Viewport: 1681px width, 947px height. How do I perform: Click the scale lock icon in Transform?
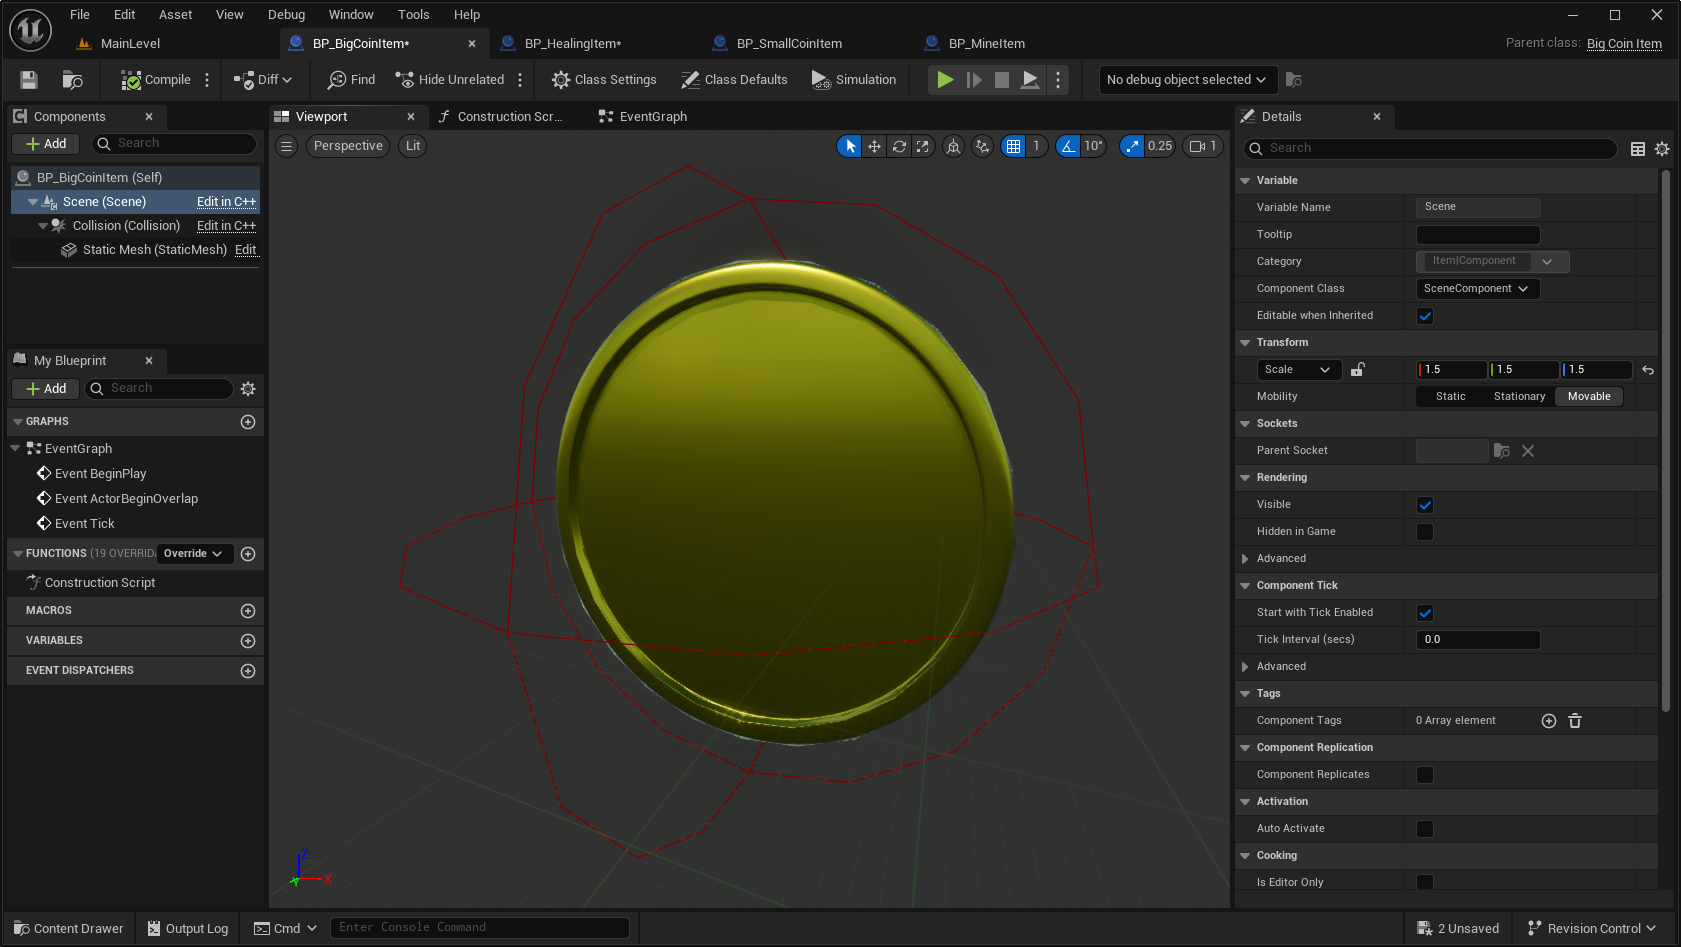[x=1357, y=370]
